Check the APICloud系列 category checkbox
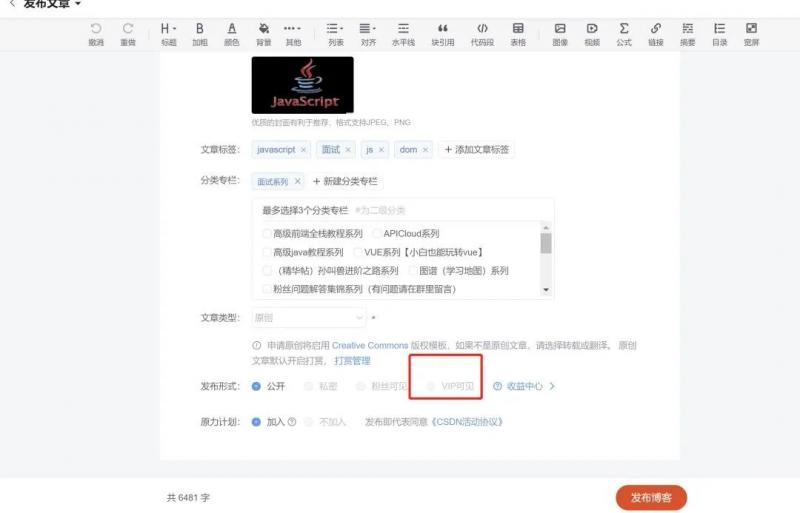This screenshot has width=800, height=513. coord(377,233)
